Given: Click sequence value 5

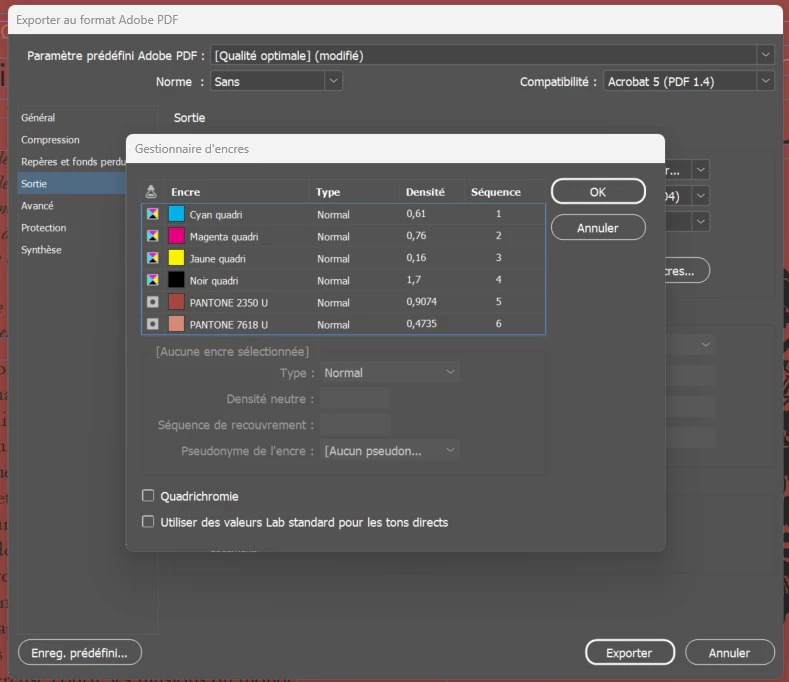Looking at the screenshot, I should coord(499,301).
